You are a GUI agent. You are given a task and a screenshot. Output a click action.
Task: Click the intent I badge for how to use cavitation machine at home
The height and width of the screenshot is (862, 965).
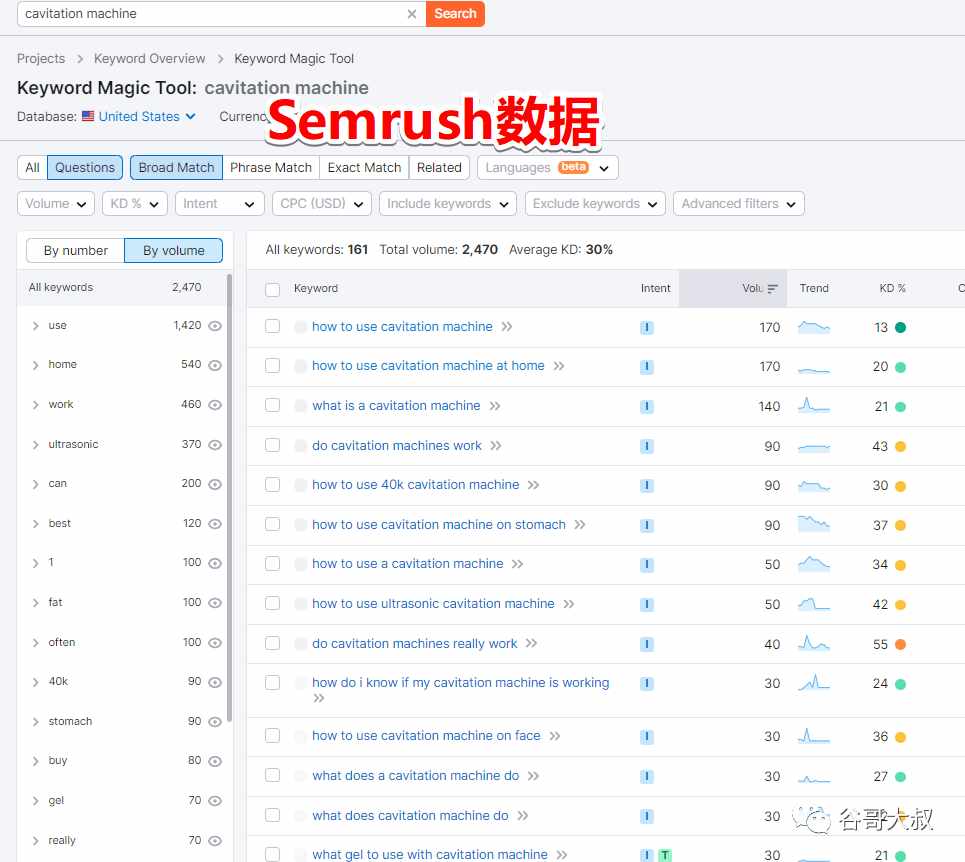[x=646, y=367]
